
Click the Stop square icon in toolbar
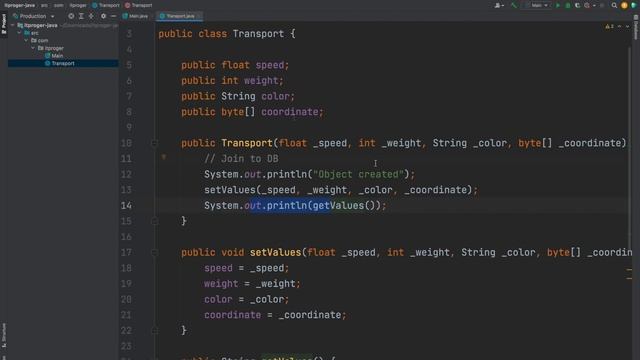602,5
